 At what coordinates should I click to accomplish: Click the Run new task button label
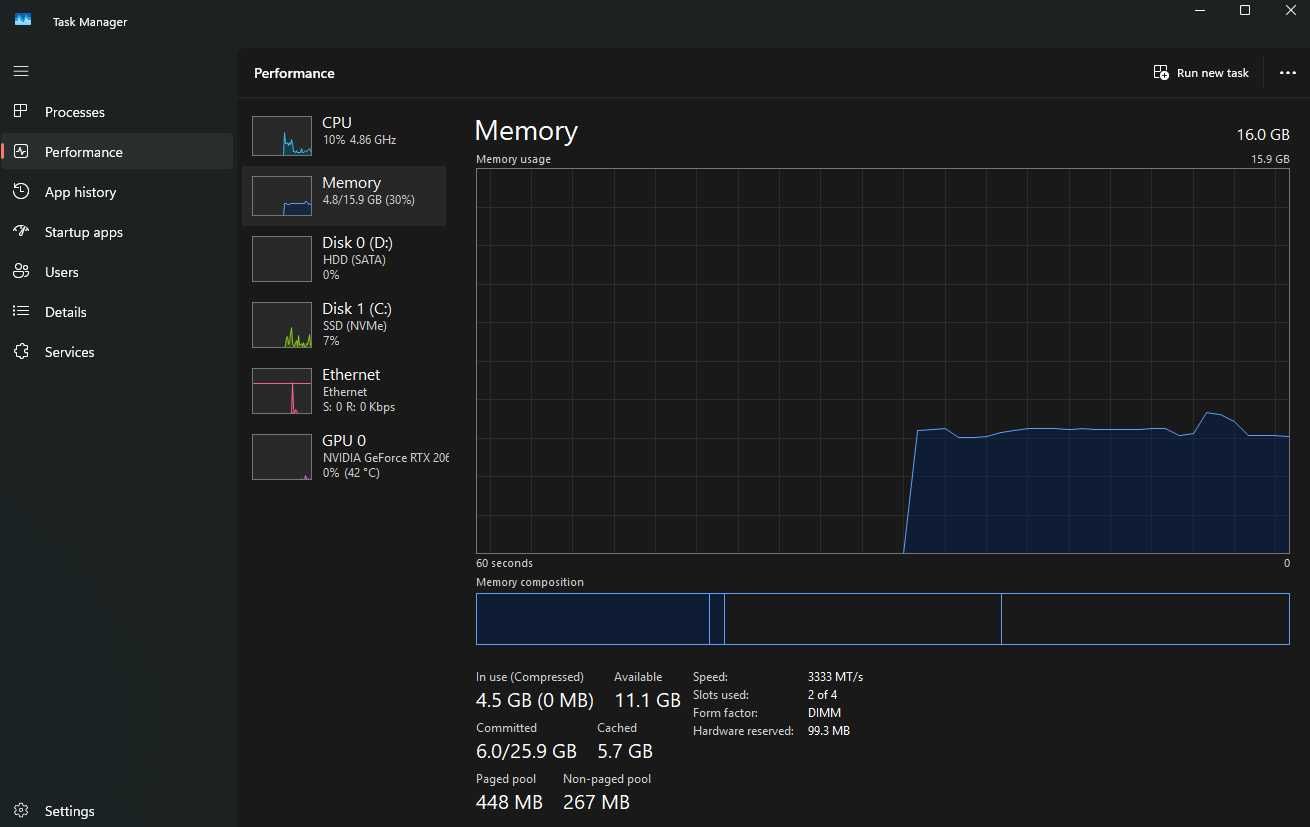1213,73
